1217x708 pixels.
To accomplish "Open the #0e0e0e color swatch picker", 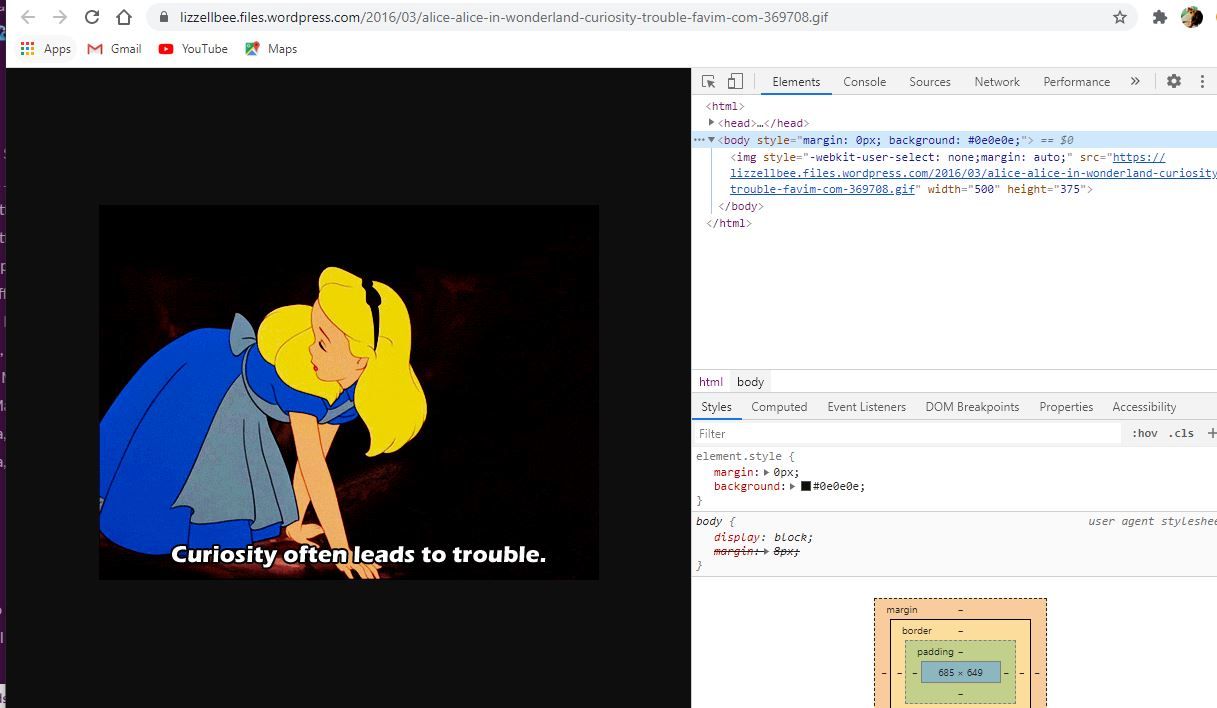I will click(x=805, y=487).
